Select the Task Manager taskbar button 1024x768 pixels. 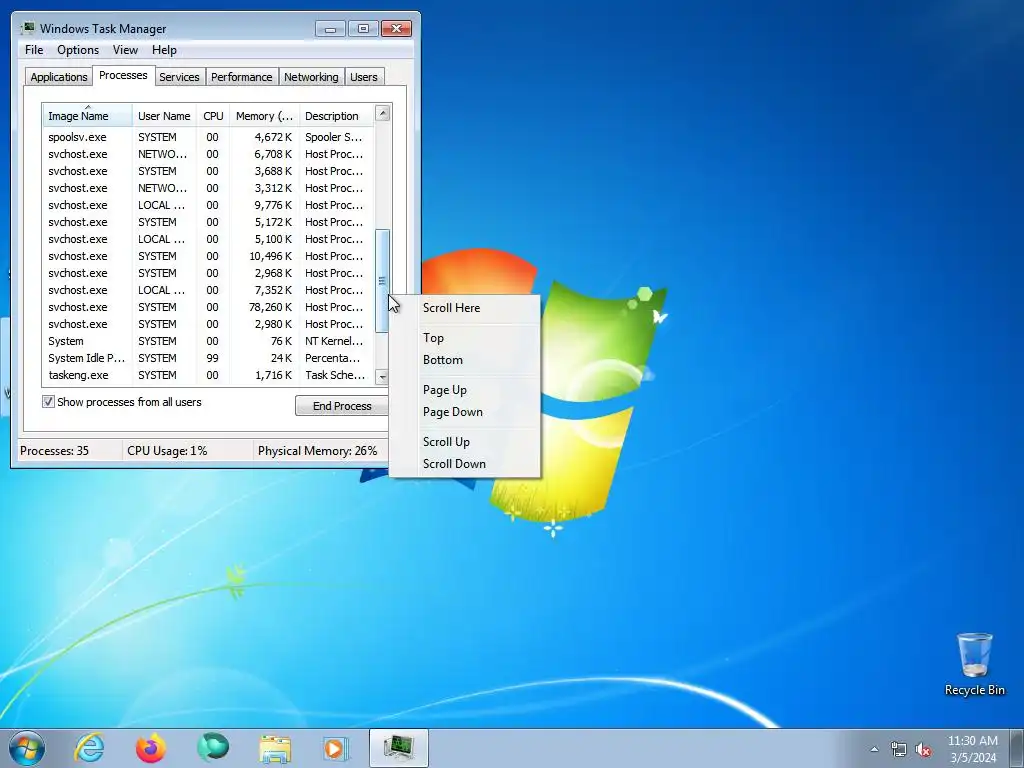[399, 748]
